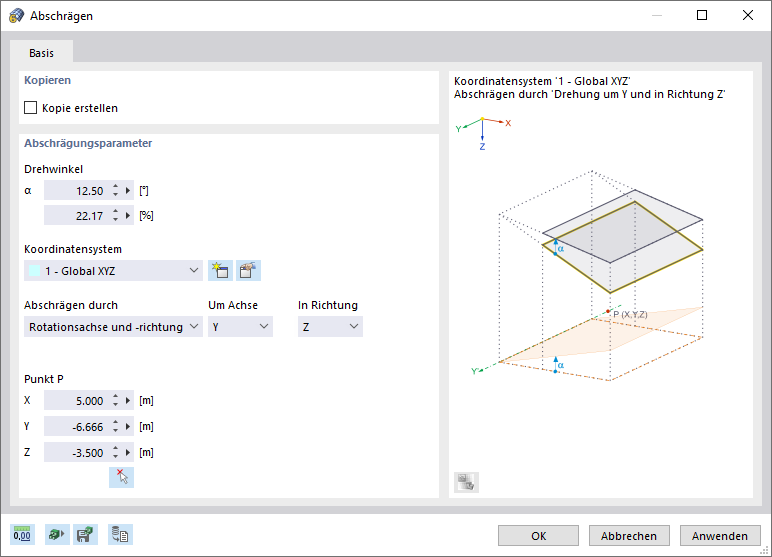This screenshot has width=772, height=557.
Task: Click the 'Punkt P' label
Action: coord(44,379)
